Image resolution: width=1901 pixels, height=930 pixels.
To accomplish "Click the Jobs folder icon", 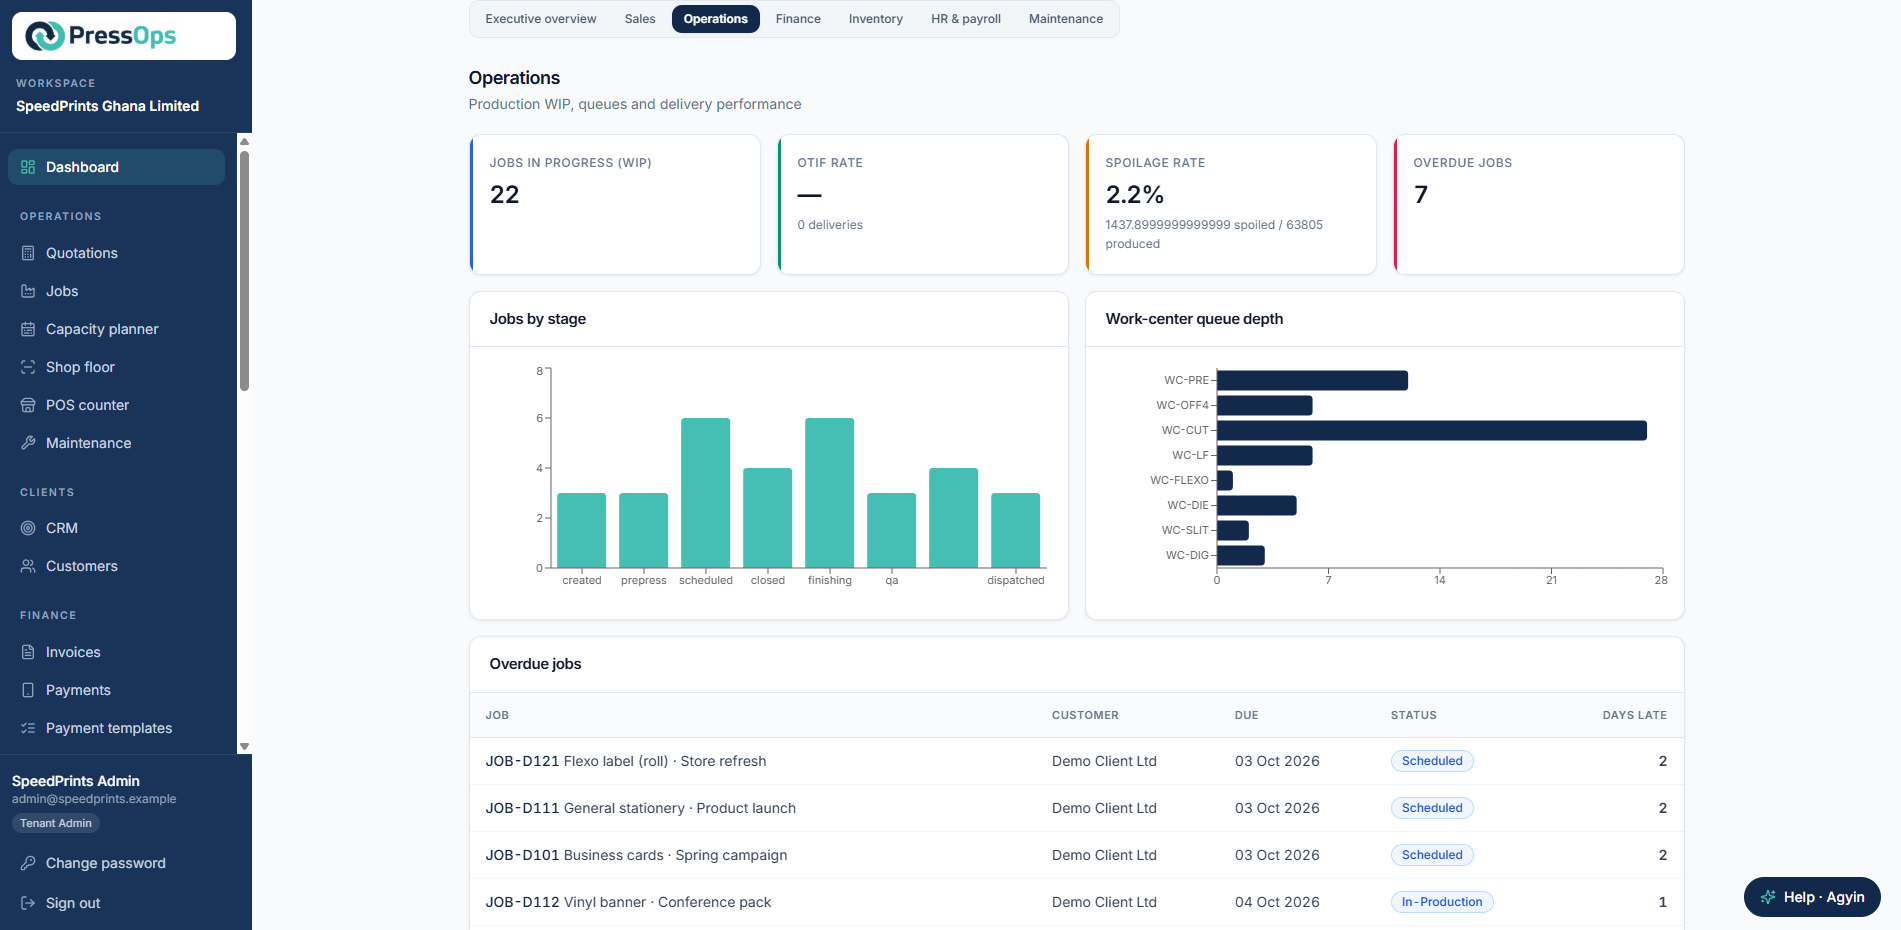I will (28, 291).
